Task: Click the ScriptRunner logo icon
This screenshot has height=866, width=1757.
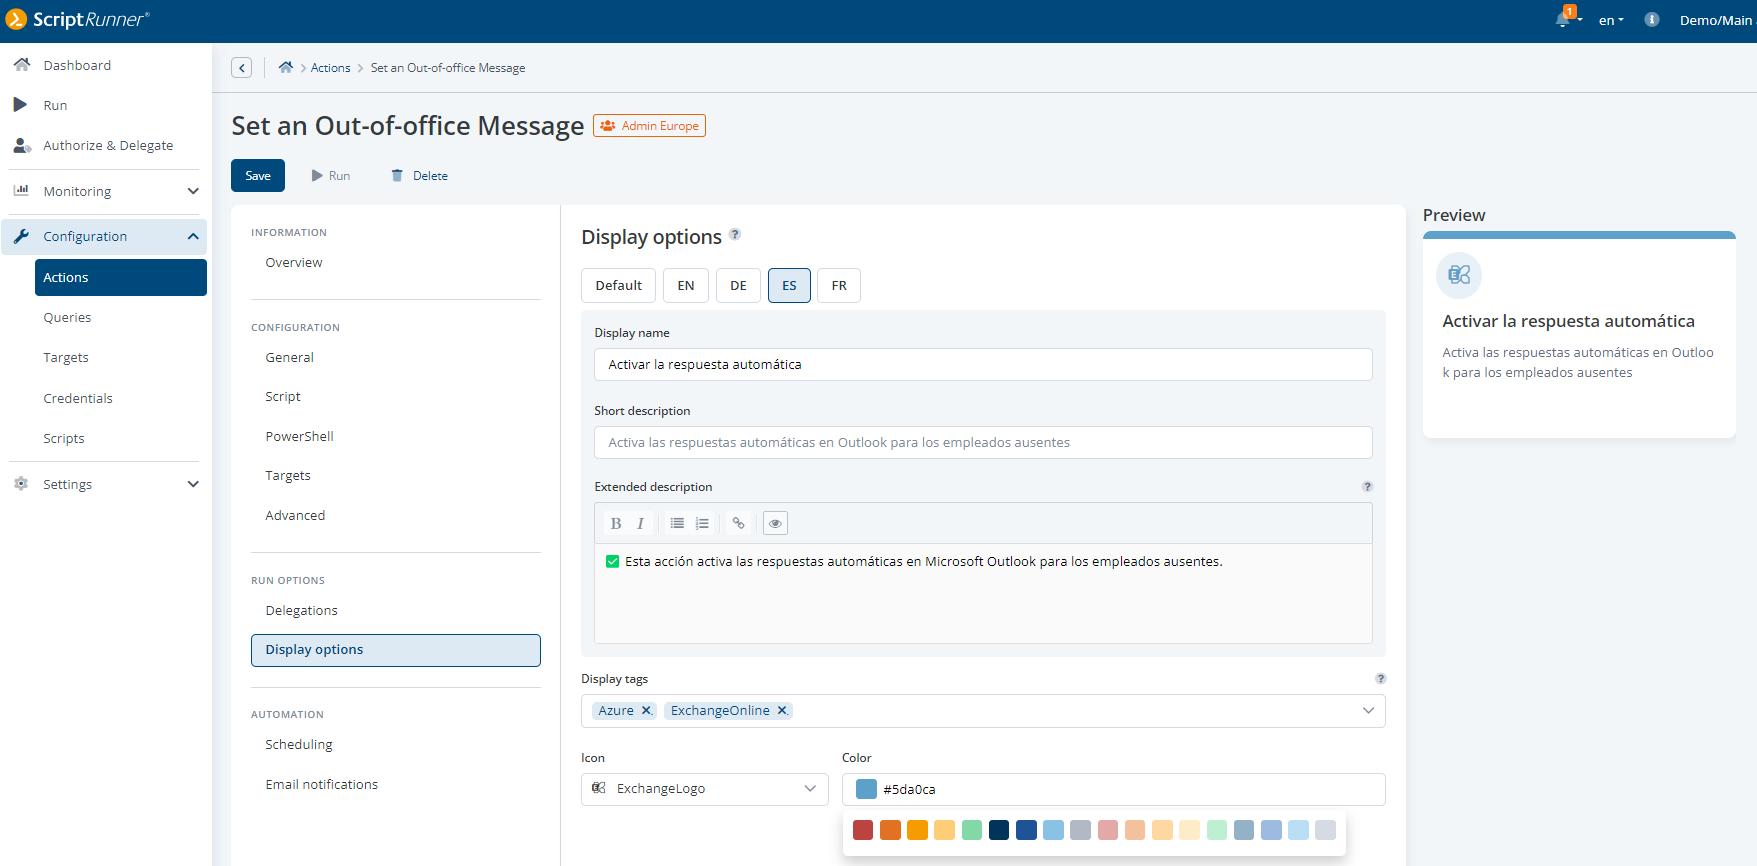Action: (x=16, y=19)
